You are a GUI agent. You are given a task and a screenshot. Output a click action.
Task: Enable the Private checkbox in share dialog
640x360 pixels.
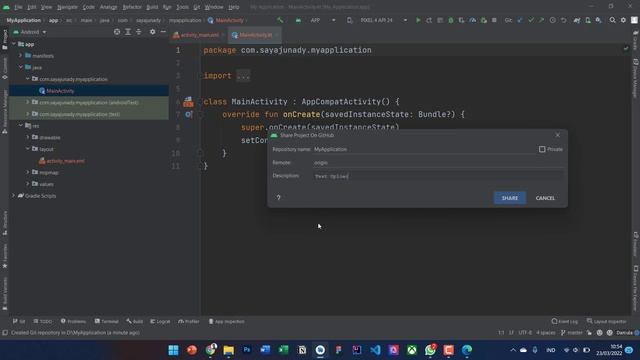coord(542,149)
